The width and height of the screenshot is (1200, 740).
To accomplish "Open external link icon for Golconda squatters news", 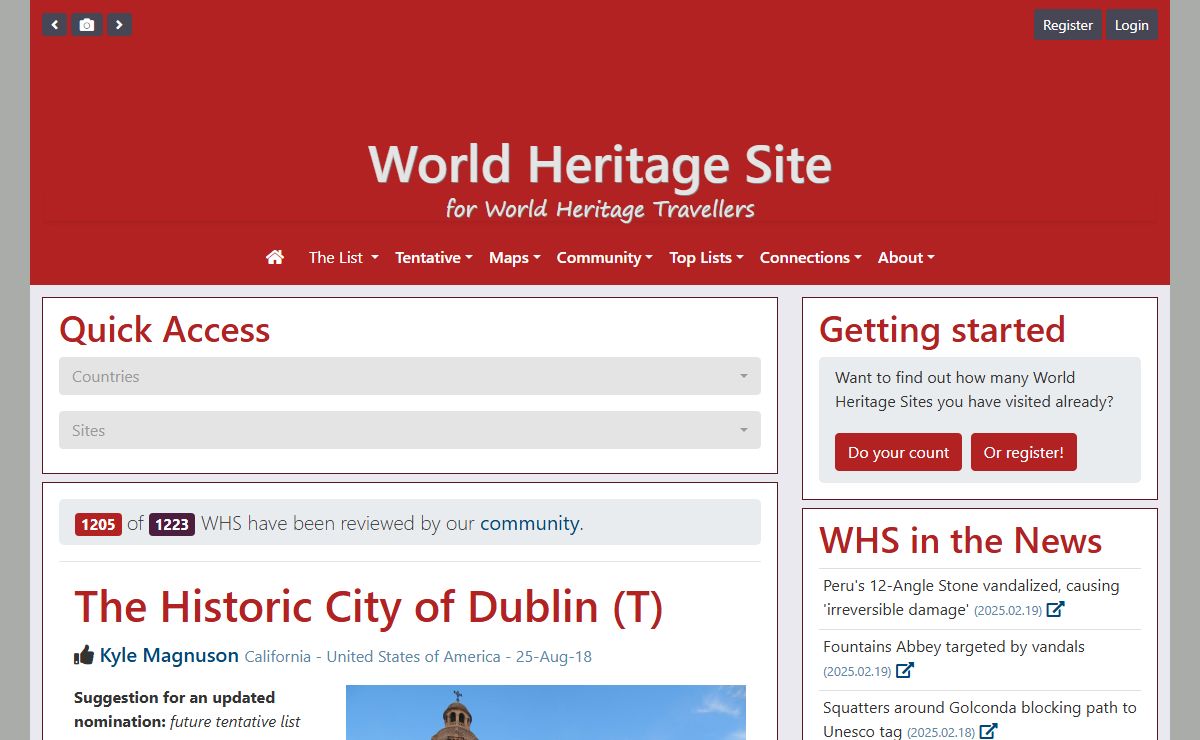I will (x=988, y=731).
